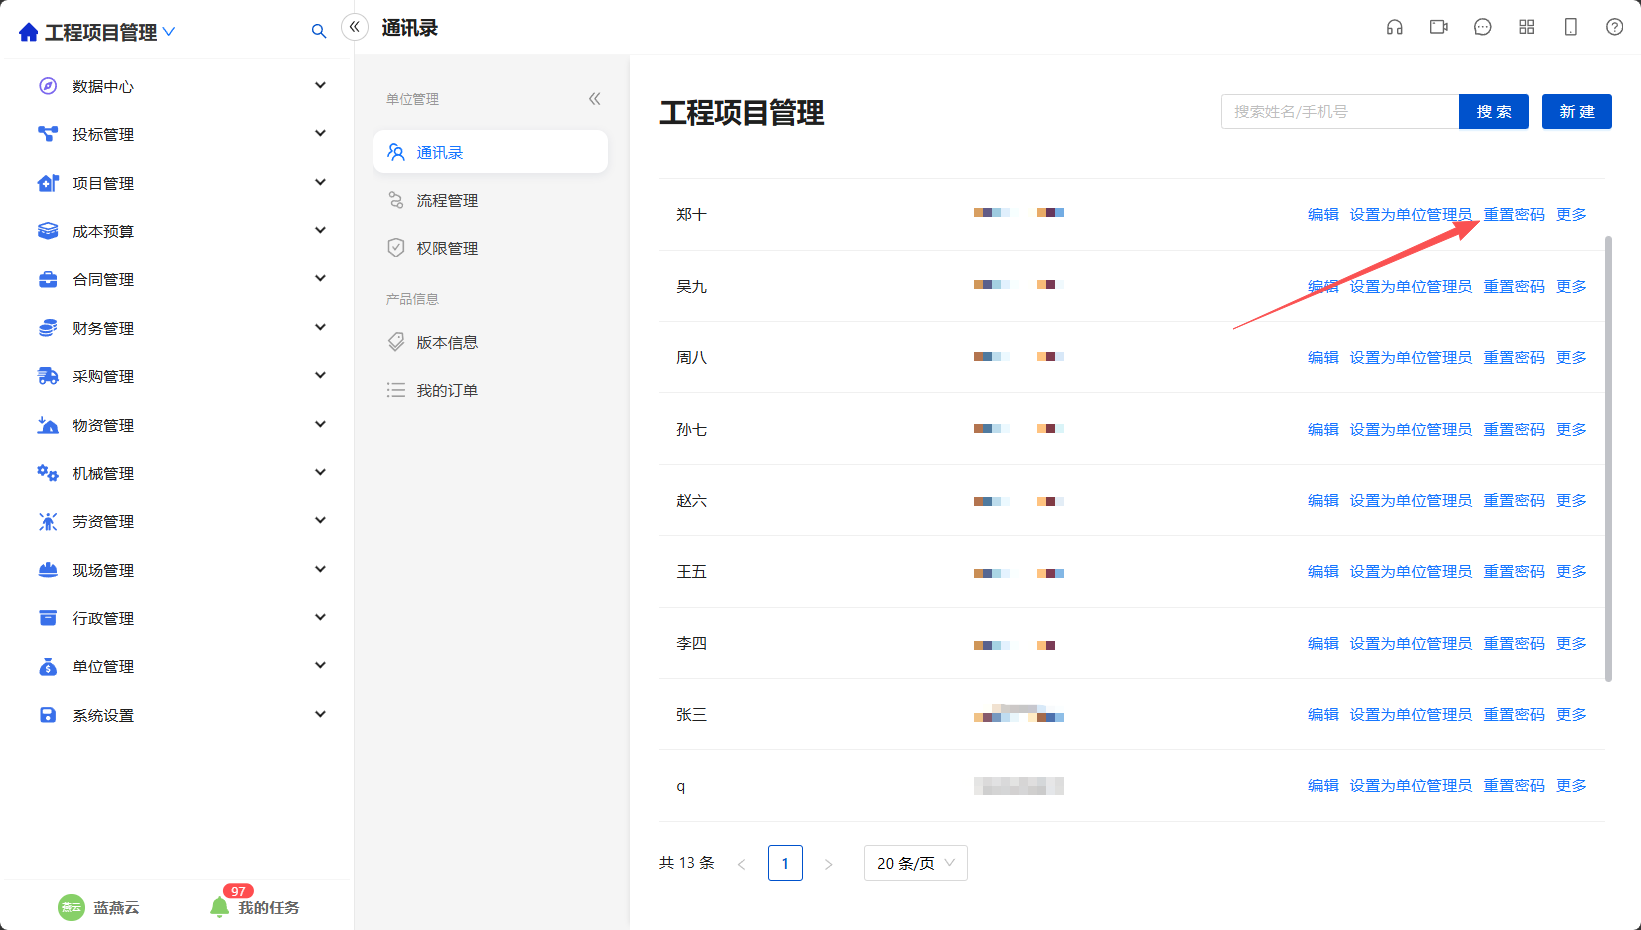The width and height of the screenshot is (1641, 930).
Task: Click the 合同管理 briefcase icon
Action: pos(48,279)
